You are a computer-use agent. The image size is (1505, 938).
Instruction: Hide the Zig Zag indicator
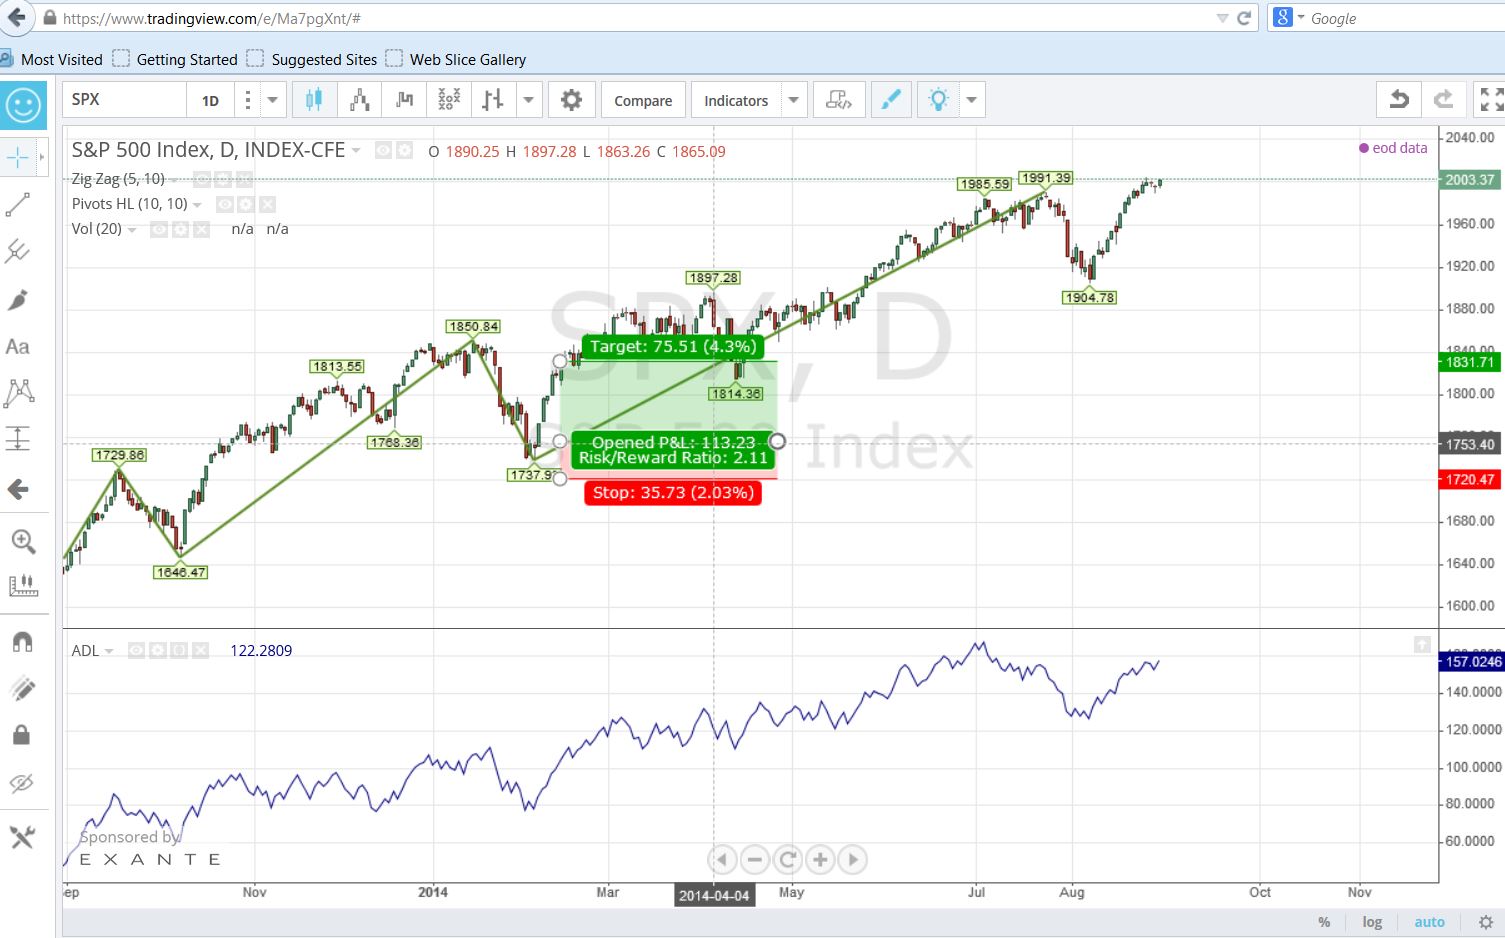tap(201, 179)
